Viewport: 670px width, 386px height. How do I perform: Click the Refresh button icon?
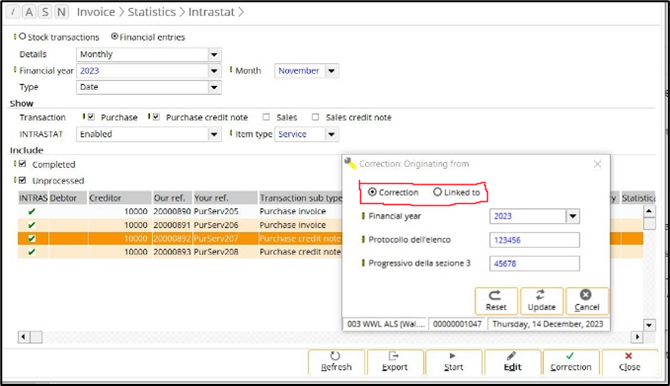point(336,362)
